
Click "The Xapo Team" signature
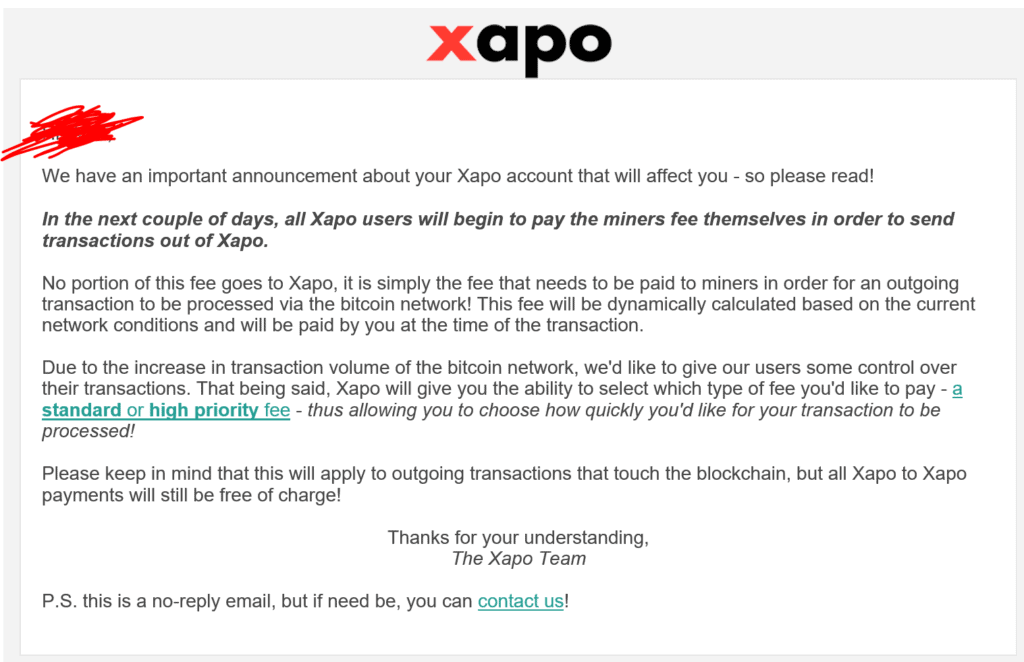(x=519, y=559)
